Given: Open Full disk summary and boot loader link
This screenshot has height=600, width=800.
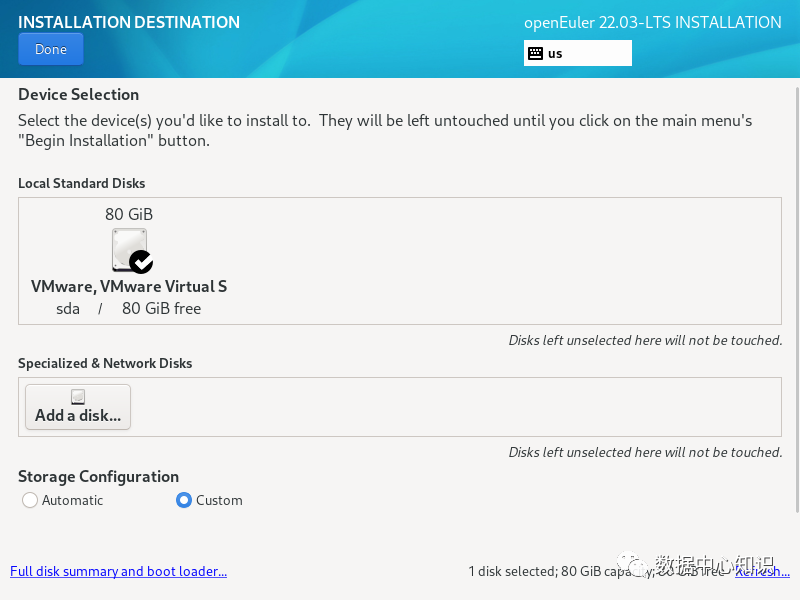Looking at the screenshot, I should point(118,571).
